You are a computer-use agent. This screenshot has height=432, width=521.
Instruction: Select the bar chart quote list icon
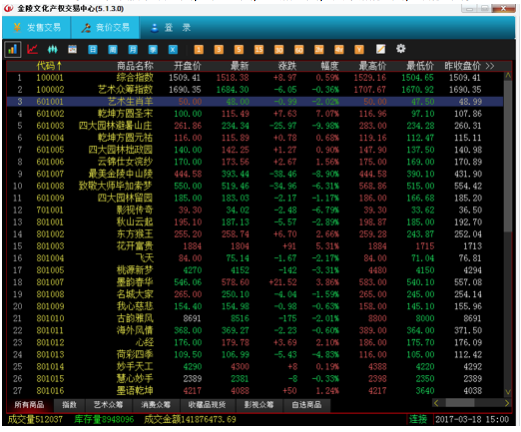point(13,50)
